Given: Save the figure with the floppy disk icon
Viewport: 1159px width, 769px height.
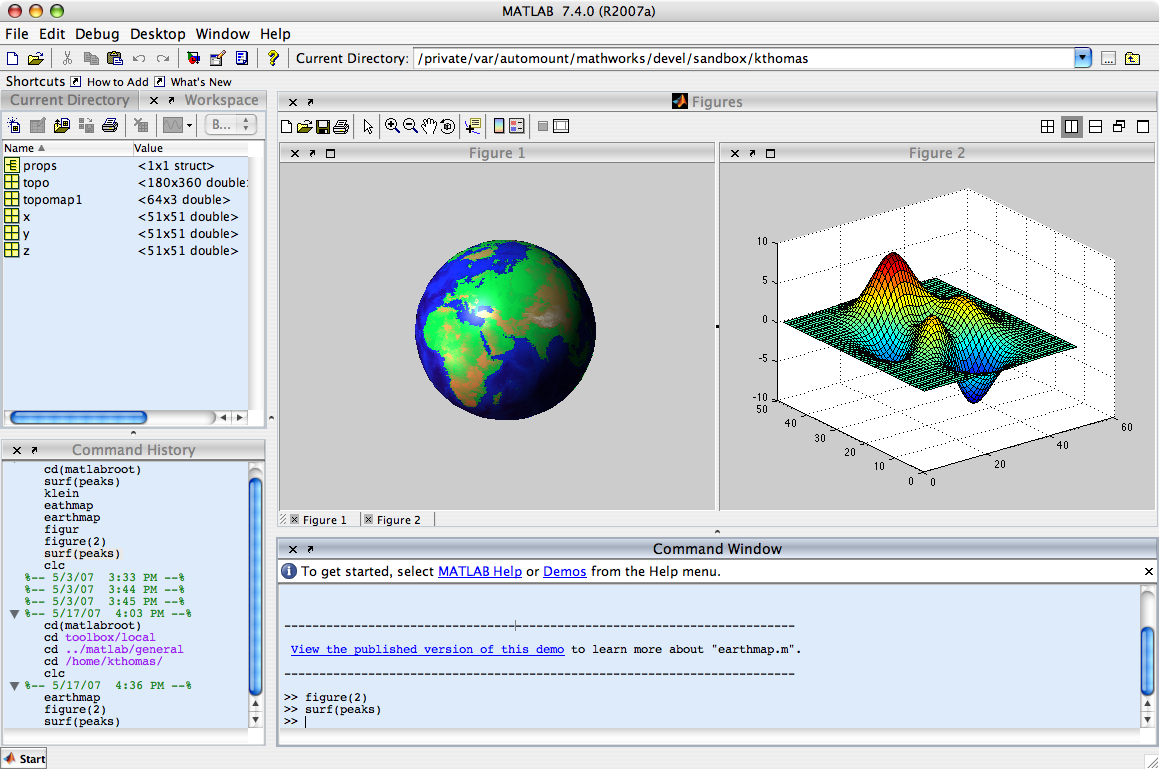Looking at the screenshot, I should click(x=323, y=126).
